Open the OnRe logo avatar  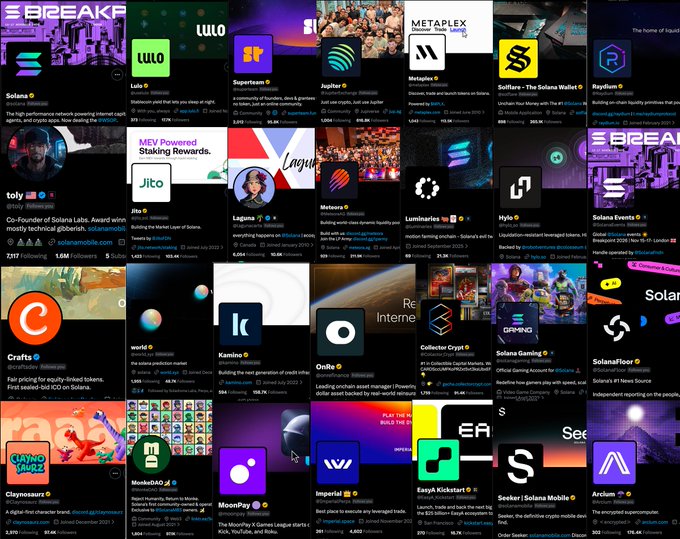[340, 332]
